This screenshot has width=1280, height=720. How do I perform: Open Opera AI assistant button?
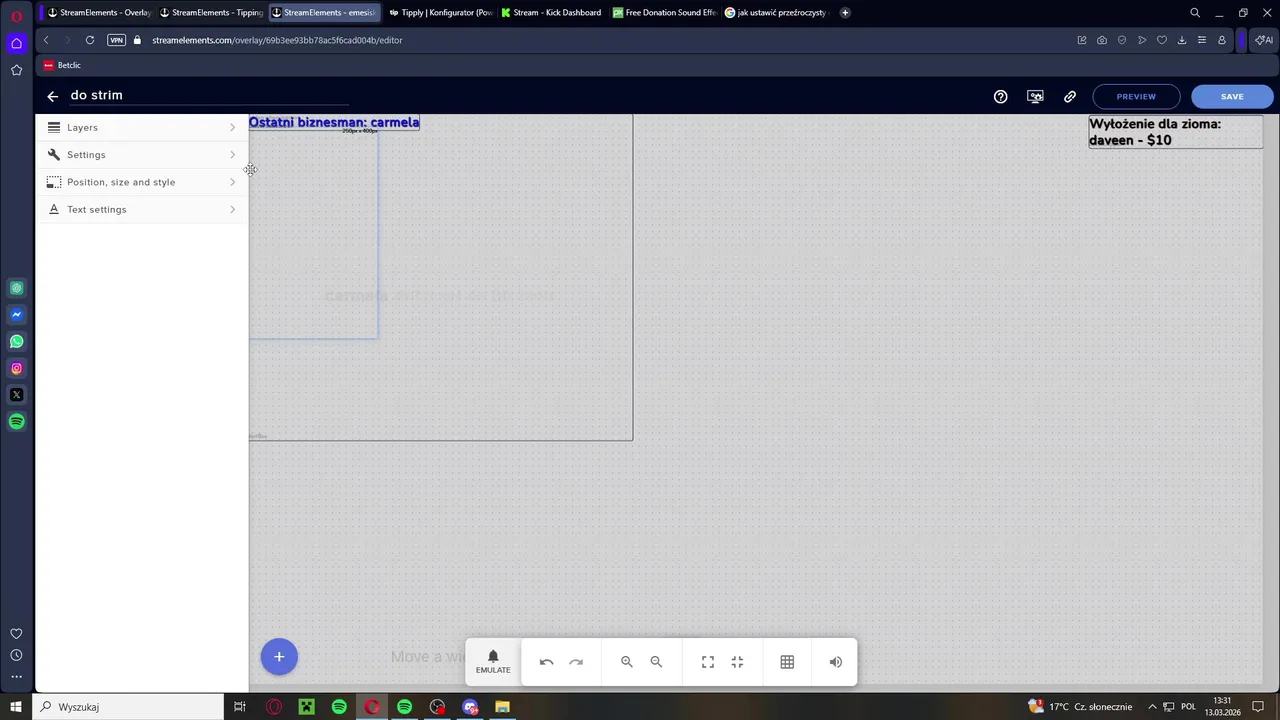point(1264,40)
